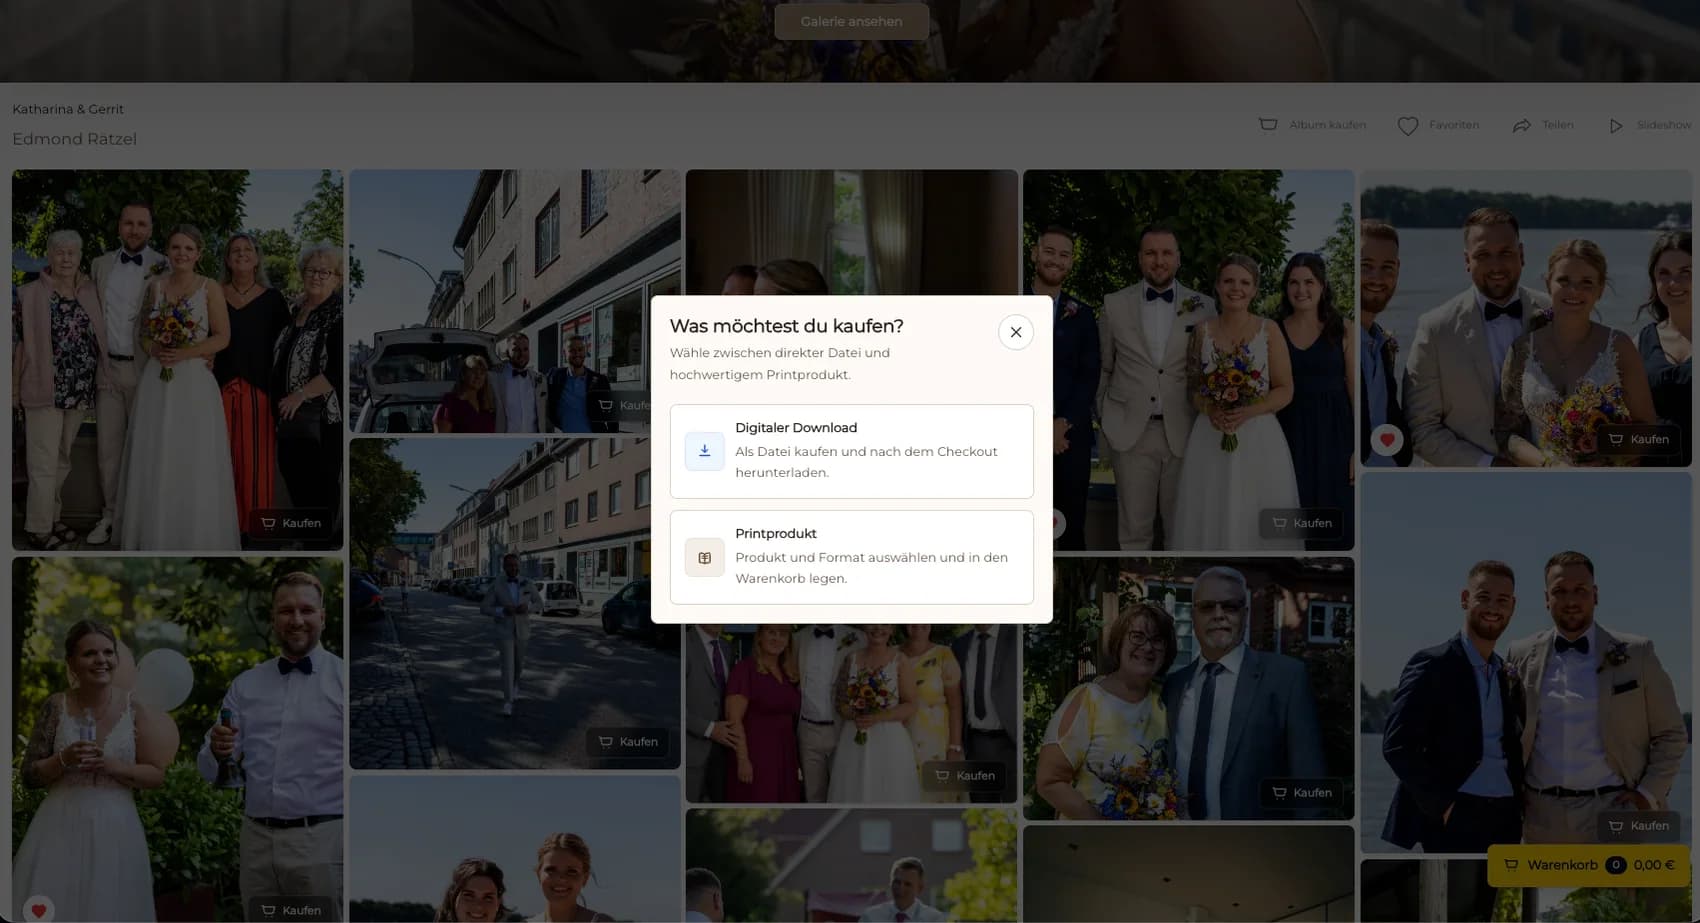
Task: Toggle the red heart on the lakeside group photo
Action: click(1387, 440)
